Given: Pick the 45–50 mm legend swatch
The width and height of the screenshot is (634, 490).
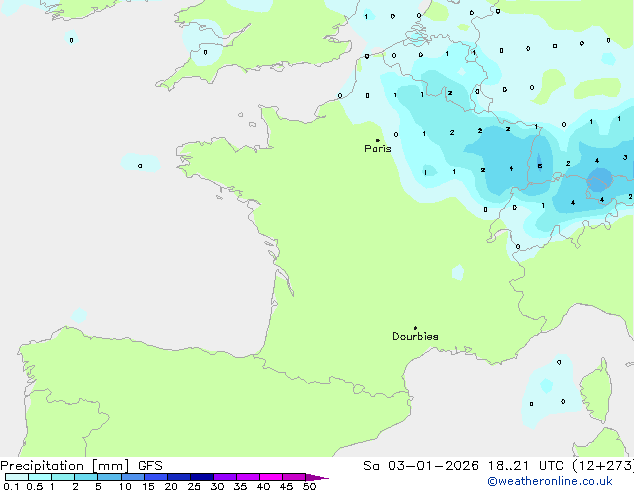Looking at the screenshot, I should [294, 477].
